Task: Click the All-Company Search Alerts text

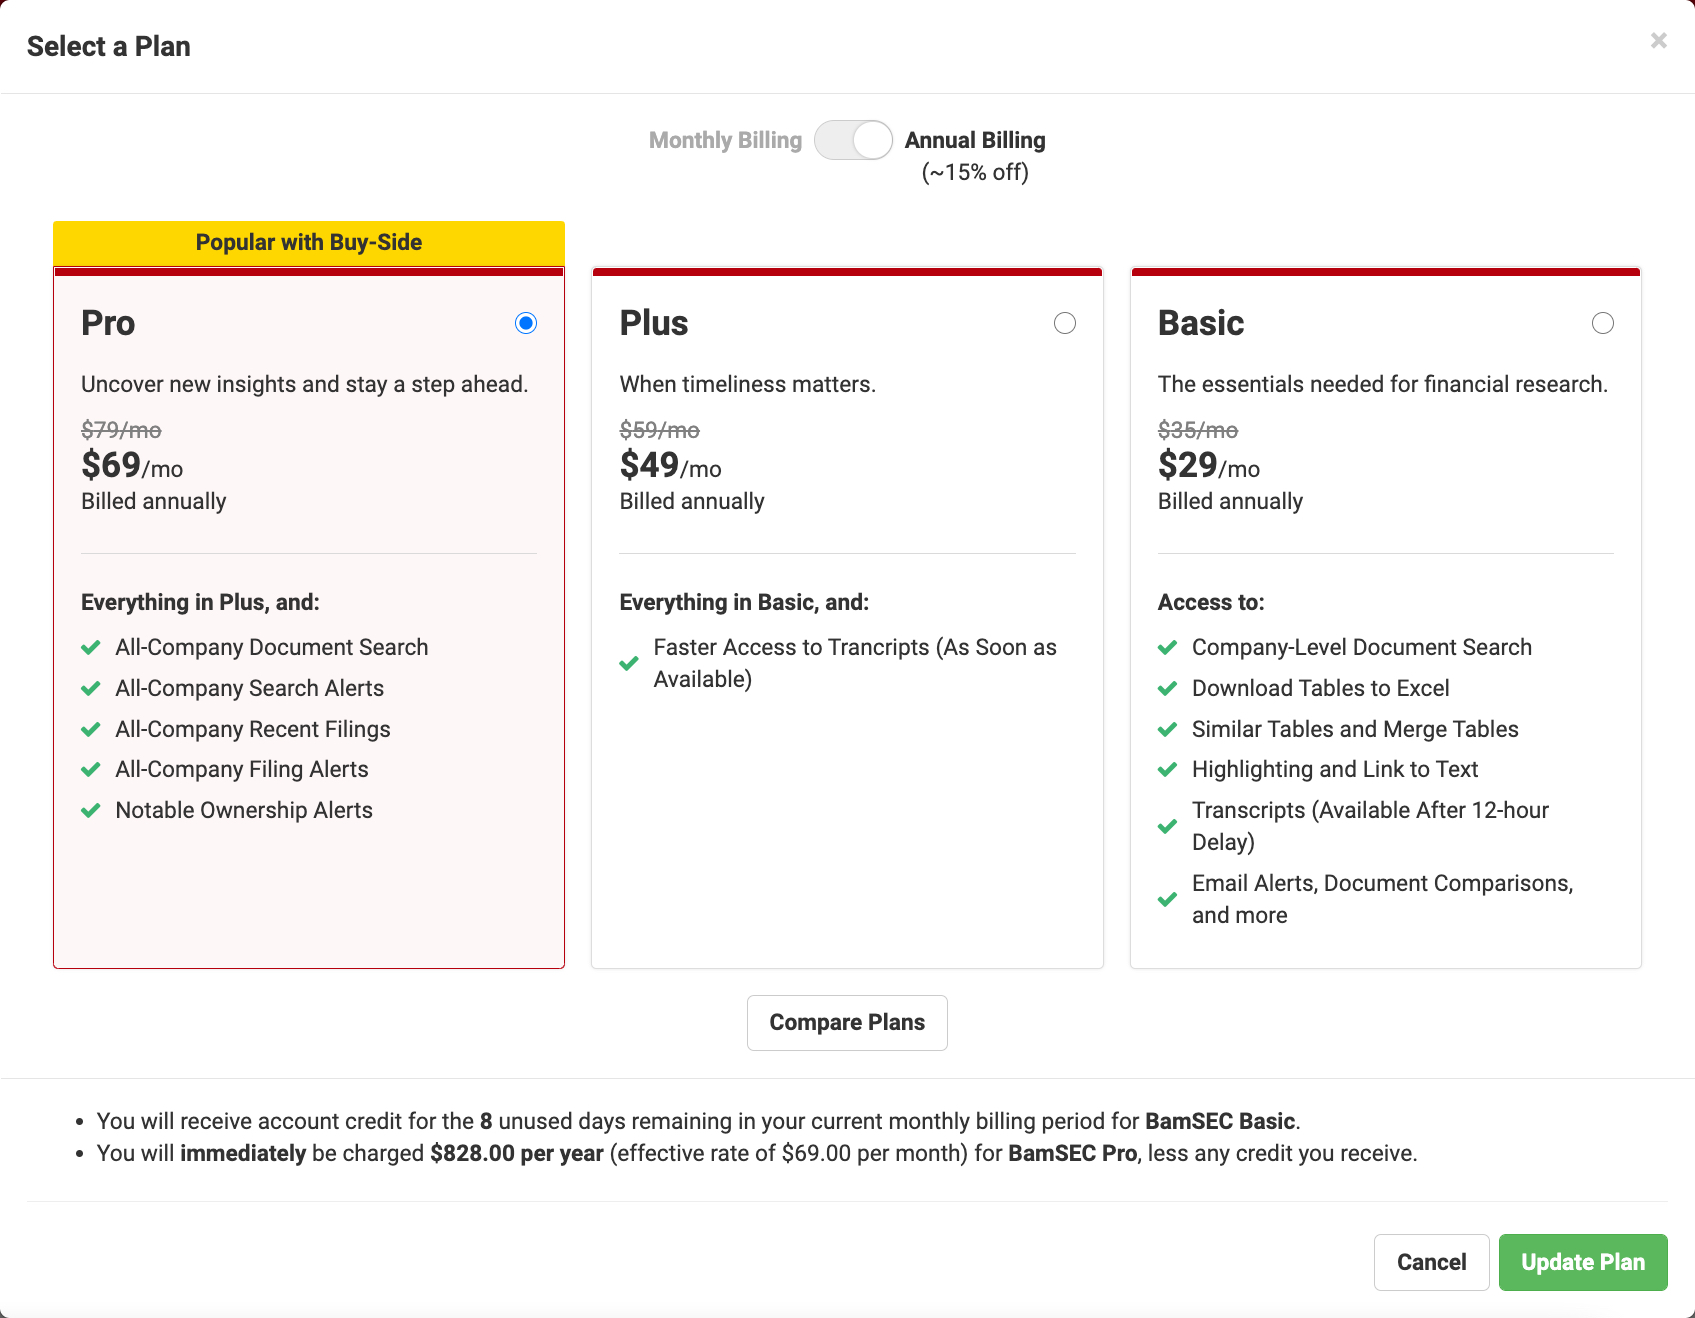Action: click(250, 688)
